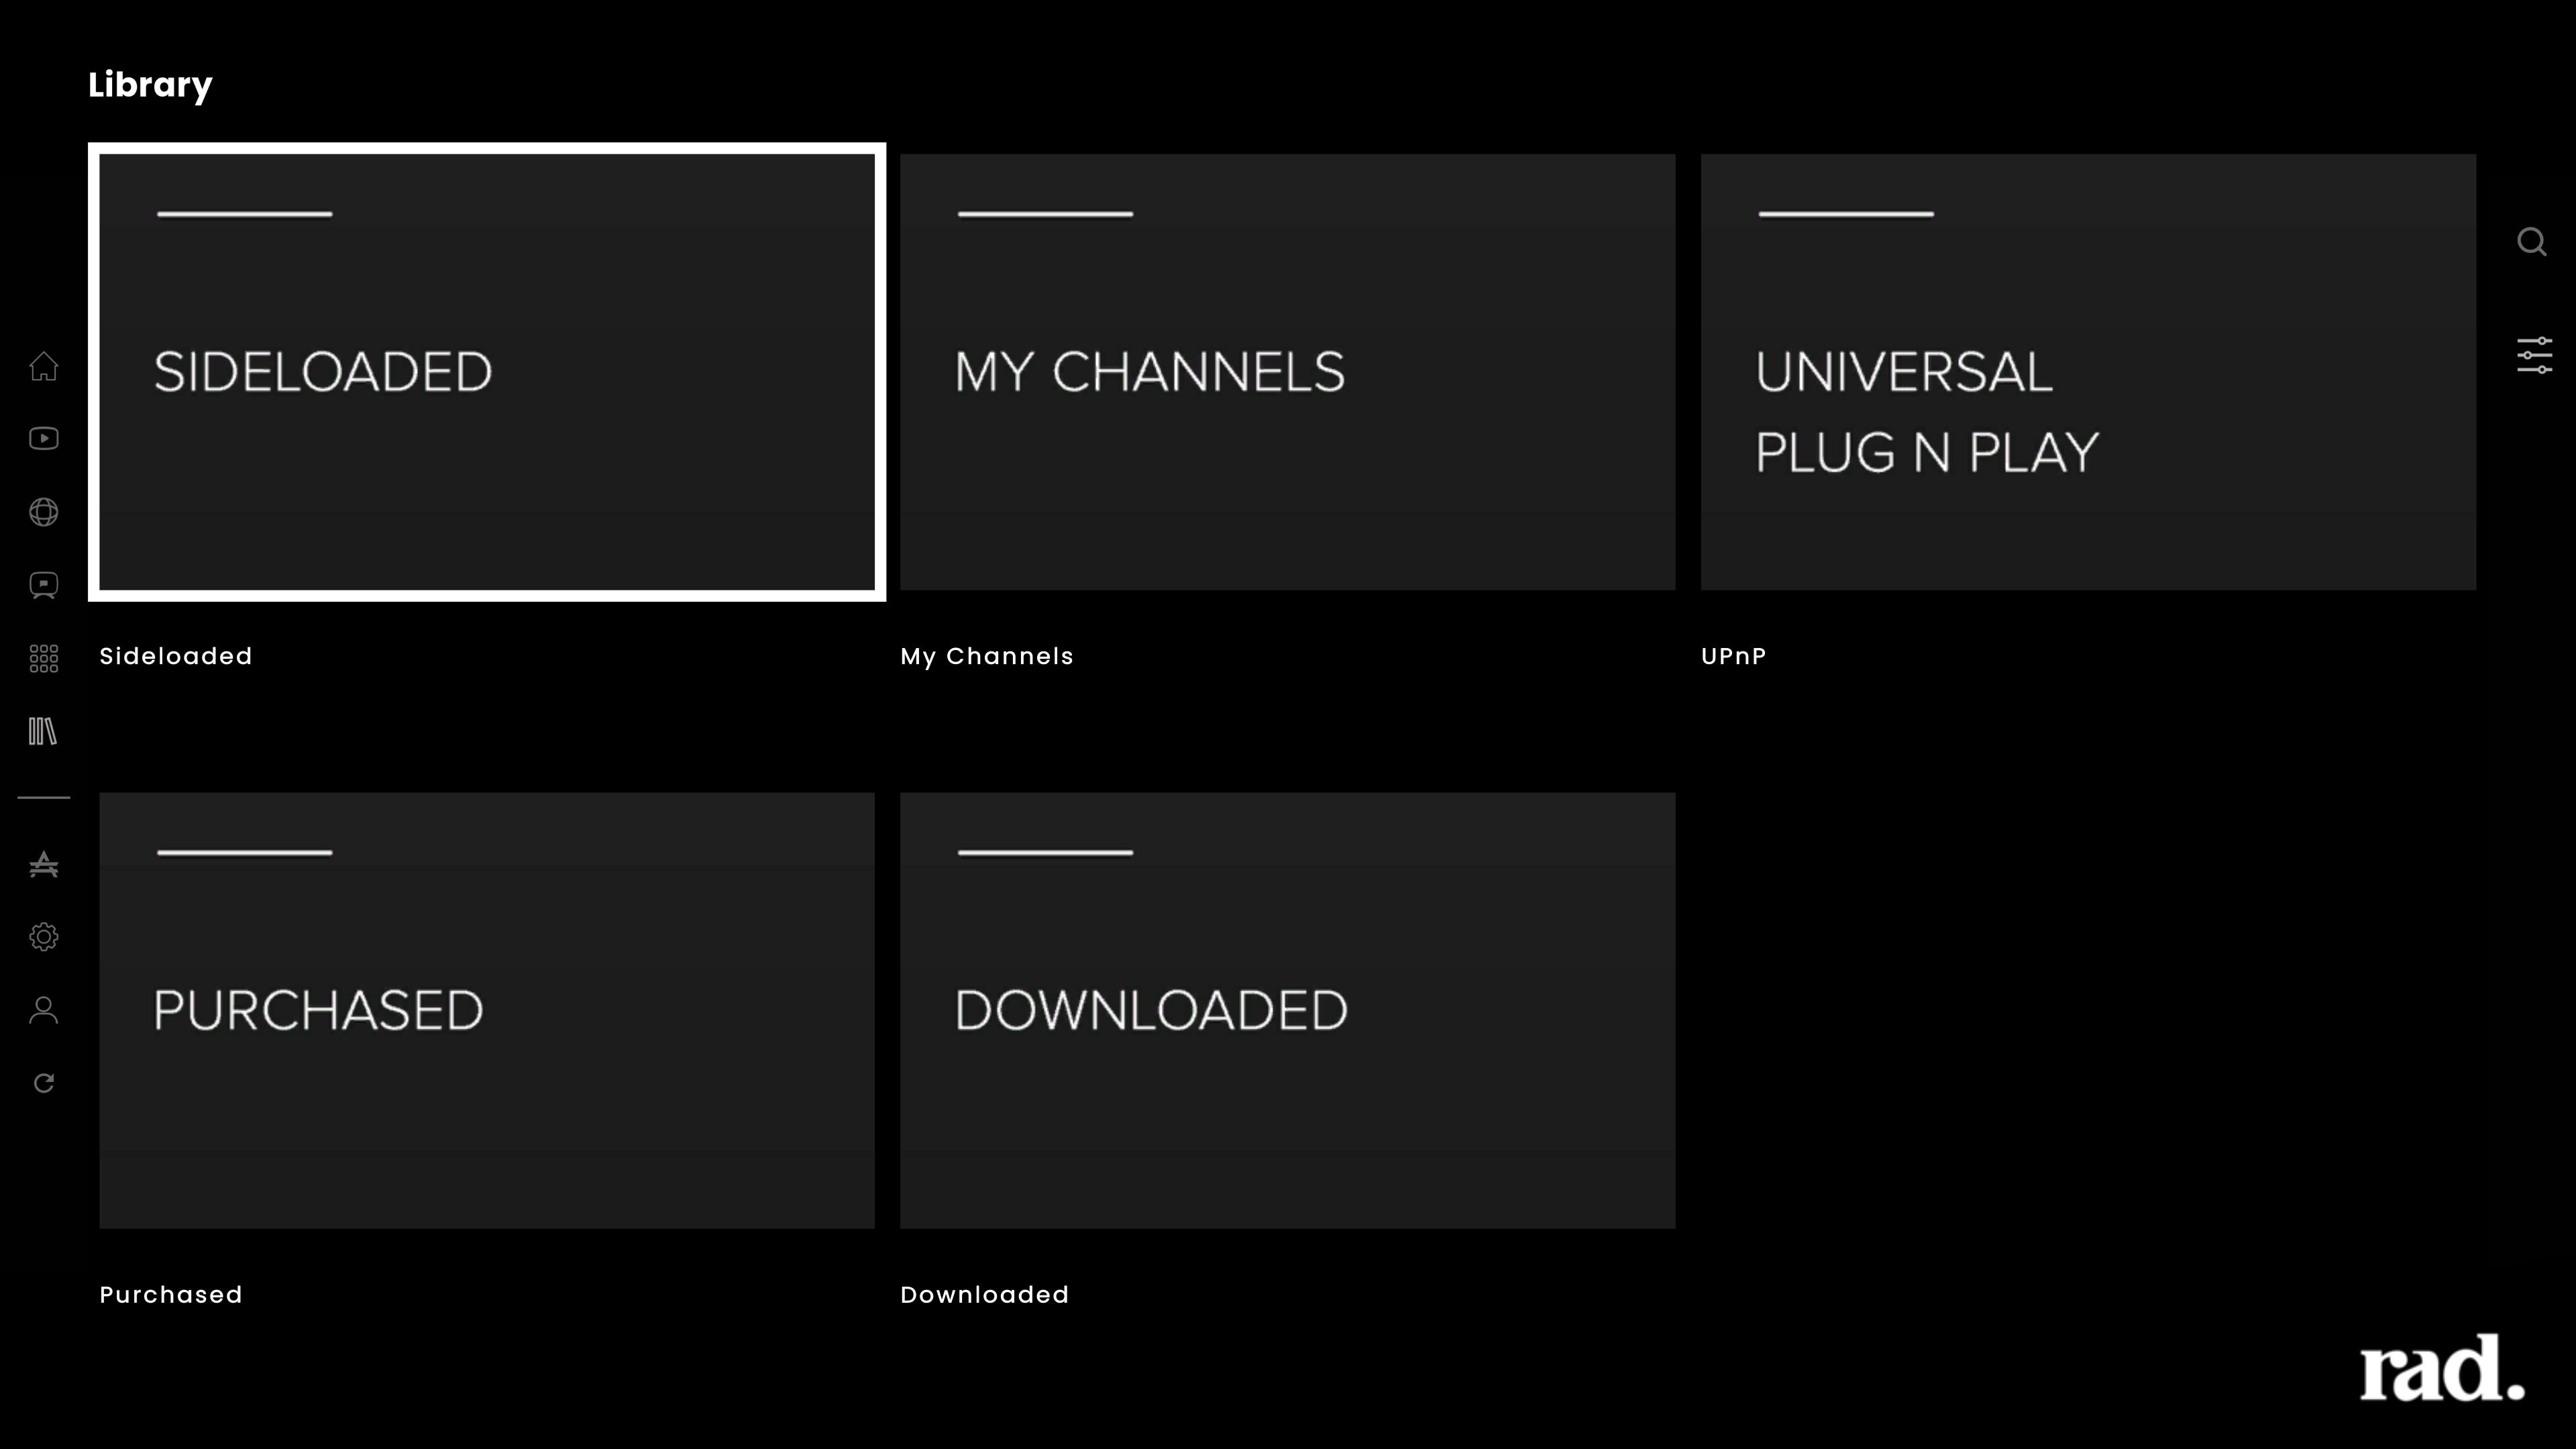Image resolution: width=2576 pixels, height=1449 pixels.
Task: Open the MY CHANNELS library tile
Action: [1288, 372]
